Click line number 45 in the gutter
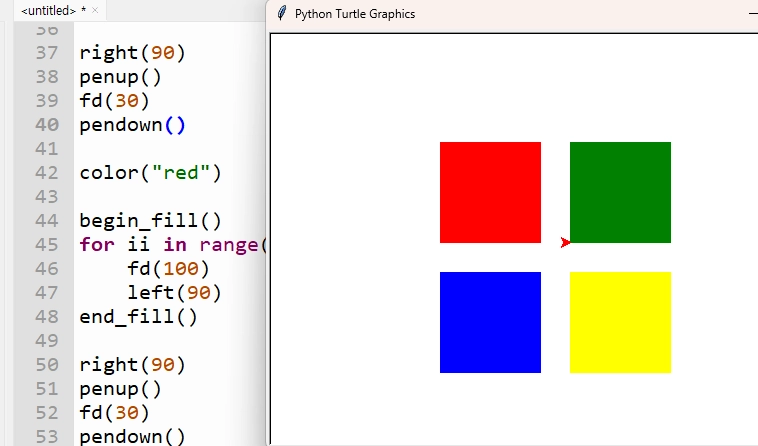Screen dimensions: 758x446 pos(47,245)
